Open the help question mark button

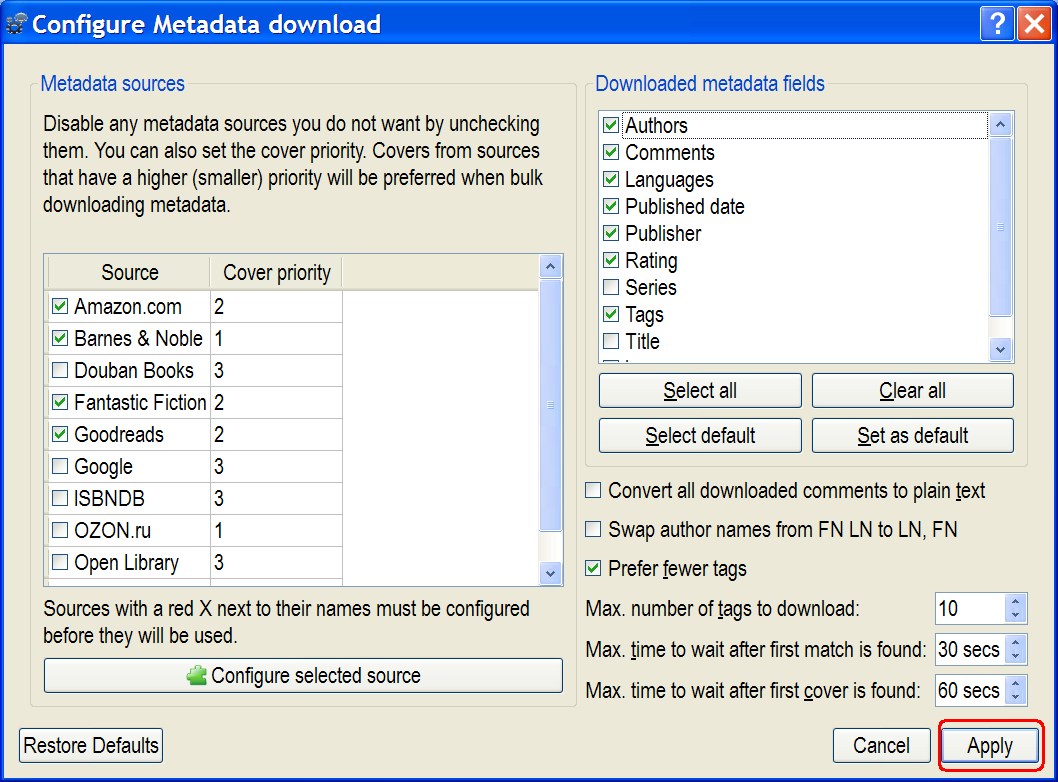(x=997, y=24)
